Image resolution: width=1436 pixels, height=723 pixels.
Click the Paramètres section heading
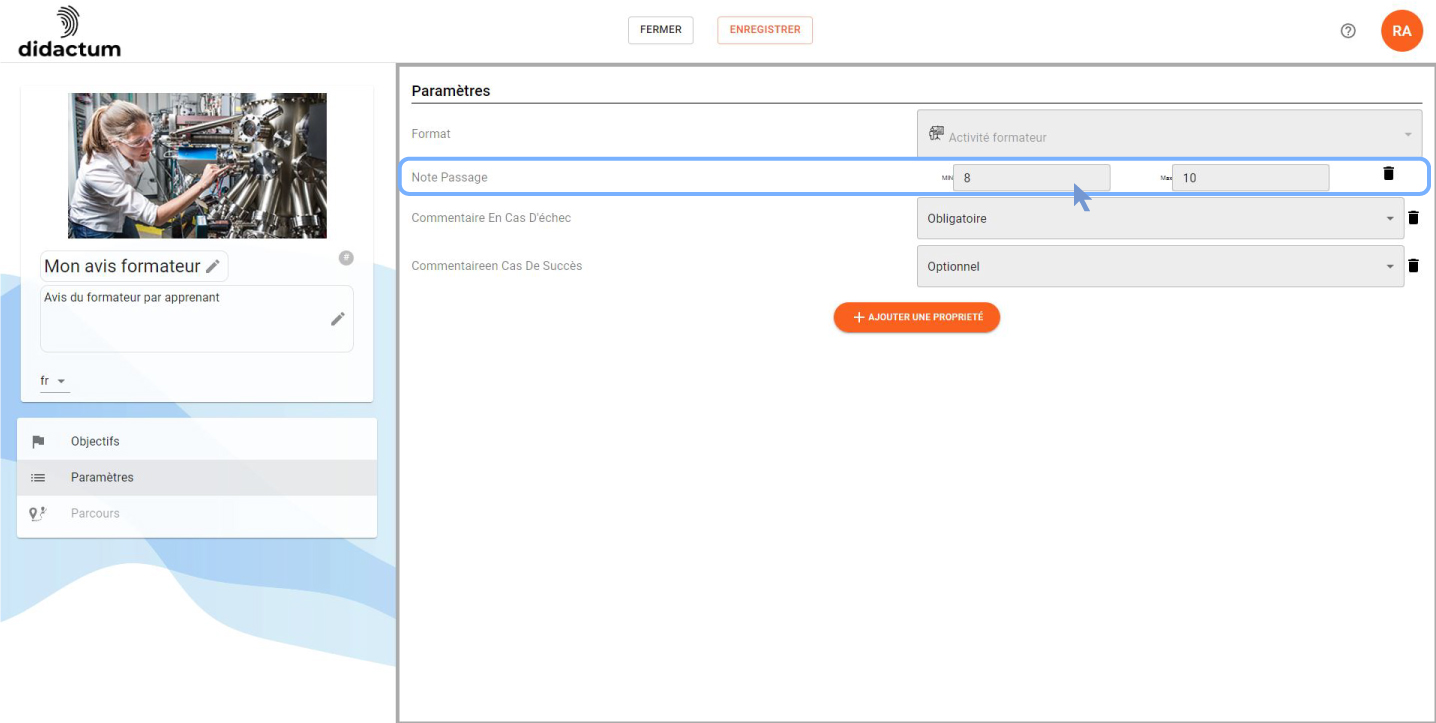tap(451, 91)
